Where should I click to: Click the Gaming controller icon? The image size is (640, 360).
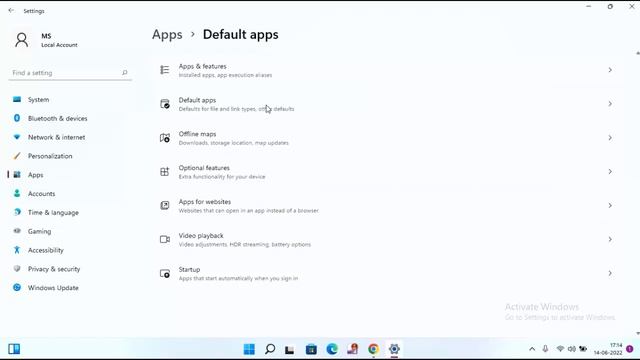pos(17,231)
